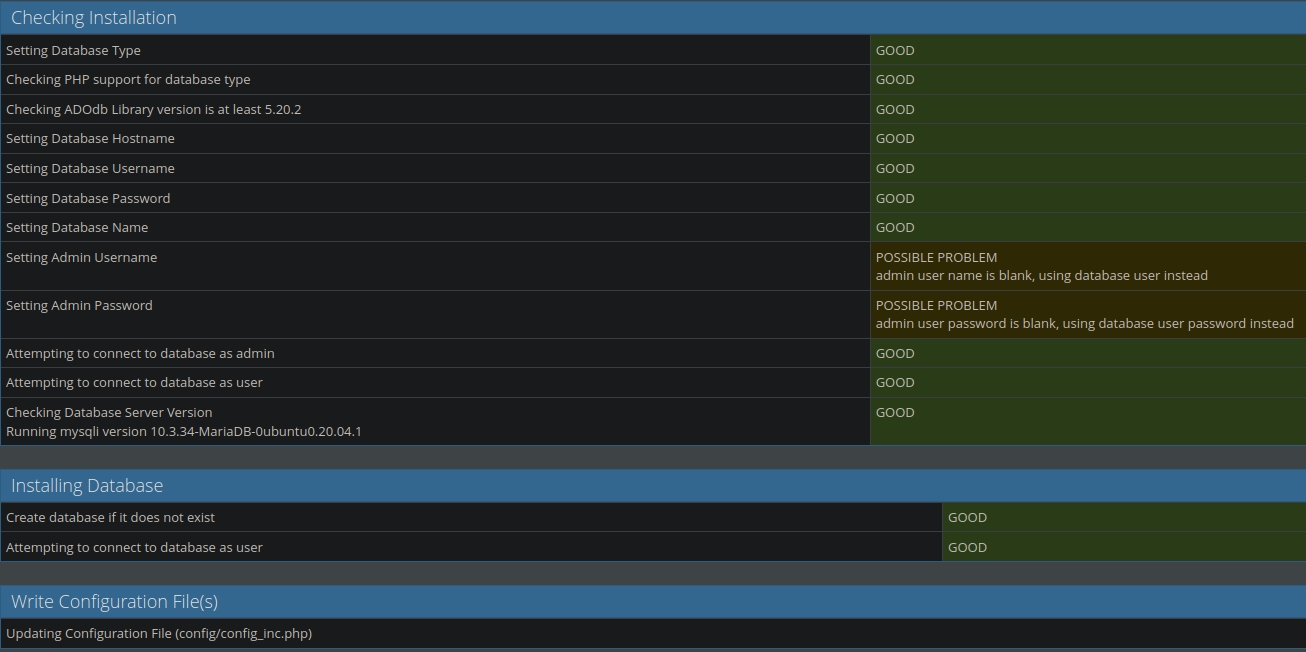1306x652 pixels.
Task: Click the Write Configuration File(s) header
Action: [x=114, y=602]
